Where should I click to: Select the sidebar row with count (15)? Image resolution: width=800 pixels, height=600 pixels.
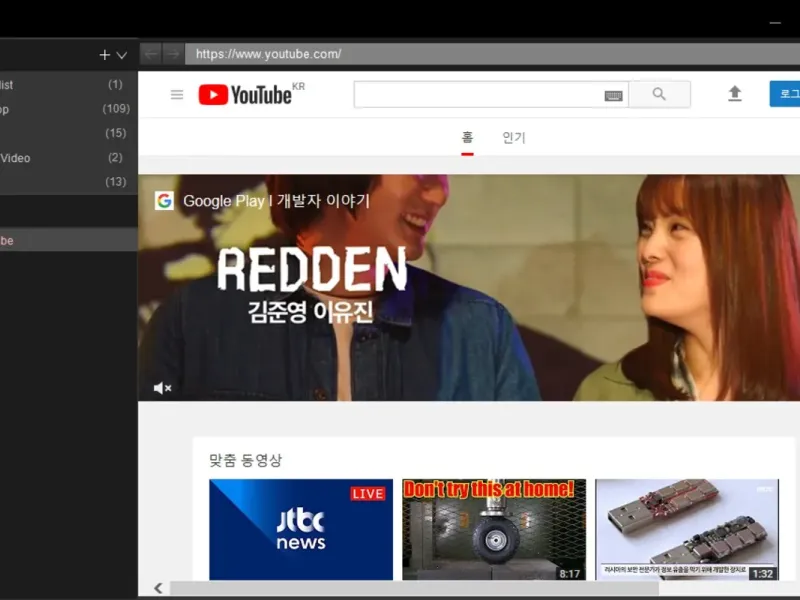click(x=68, y=133)
